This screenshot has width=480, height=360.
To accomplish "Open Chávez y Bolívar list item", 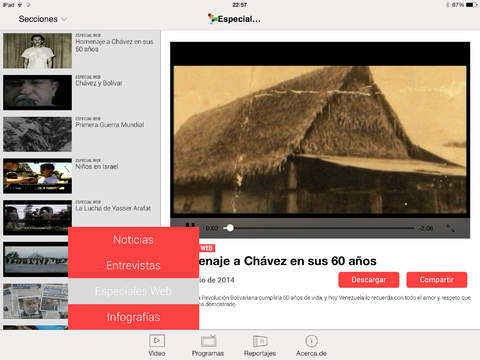I will click(82, 92).
